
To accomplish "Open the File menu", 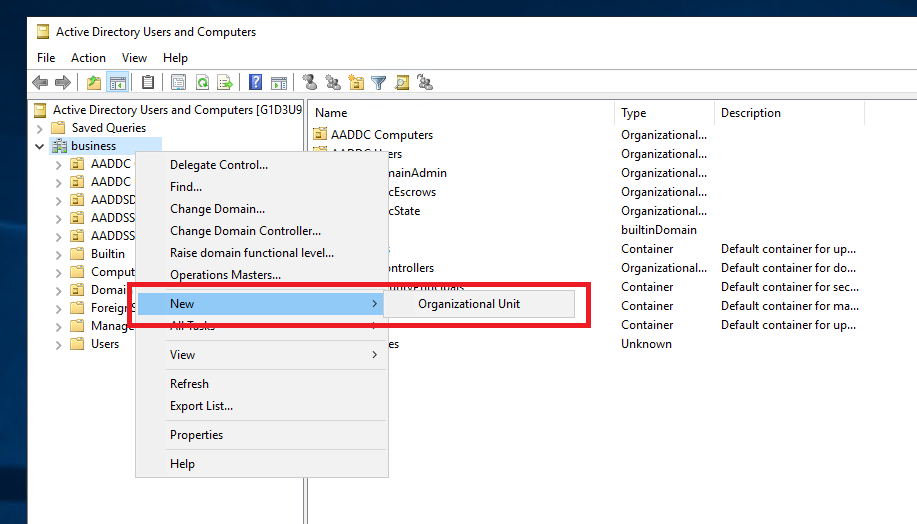I will point(46,58).
